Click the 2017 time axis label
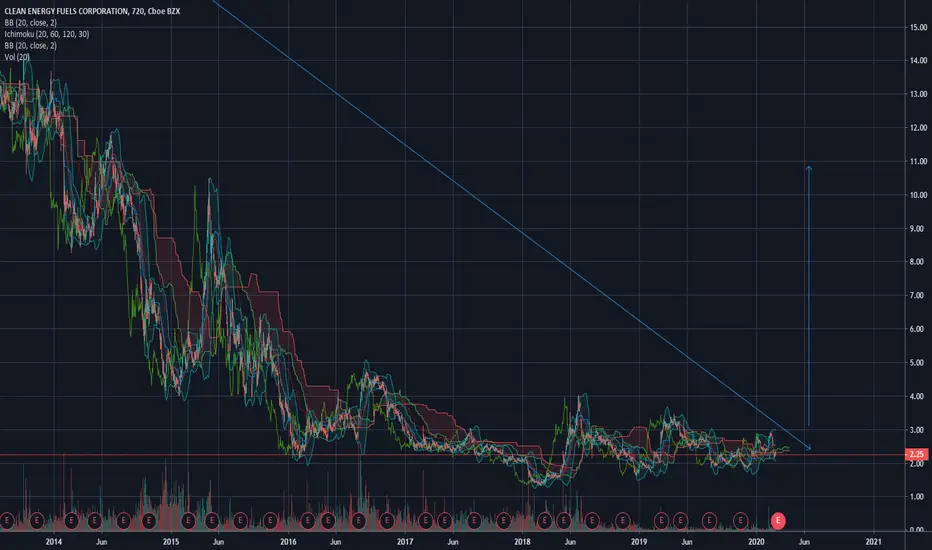Screen dimensions: 932x550 (405, 542)
